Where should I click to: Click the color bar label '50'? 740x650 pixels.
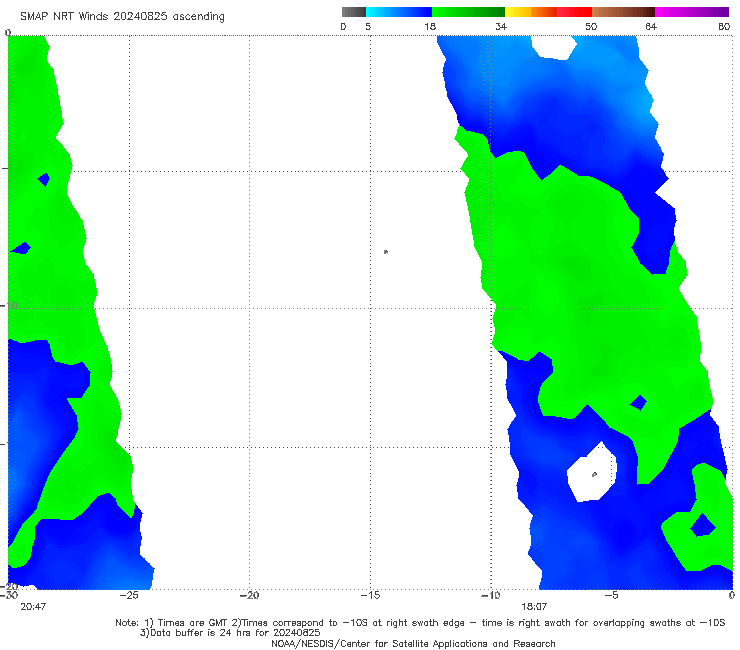591,26
